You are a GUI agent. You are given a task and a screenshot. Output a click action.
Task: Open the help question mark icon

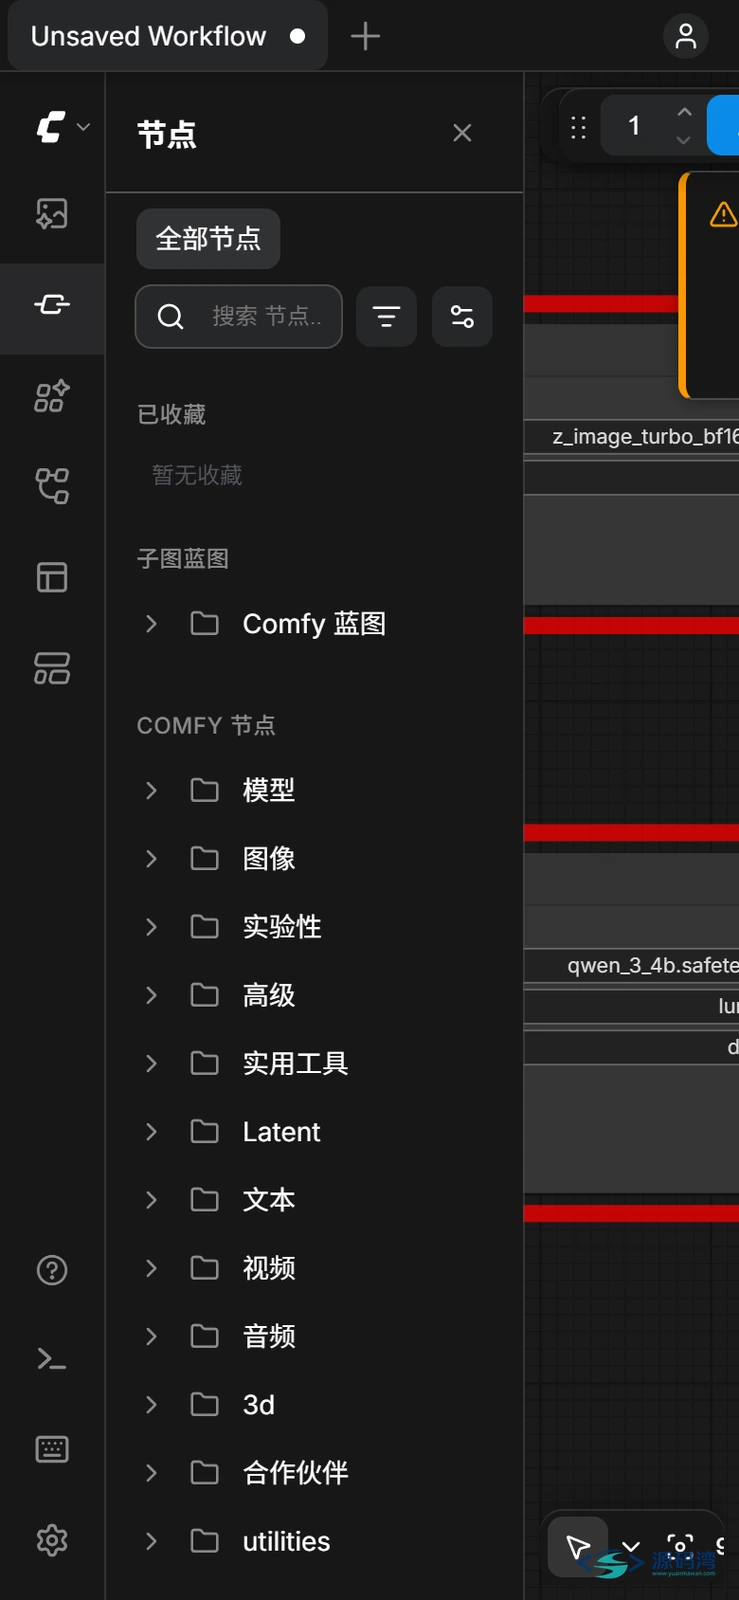(52, 1270)
